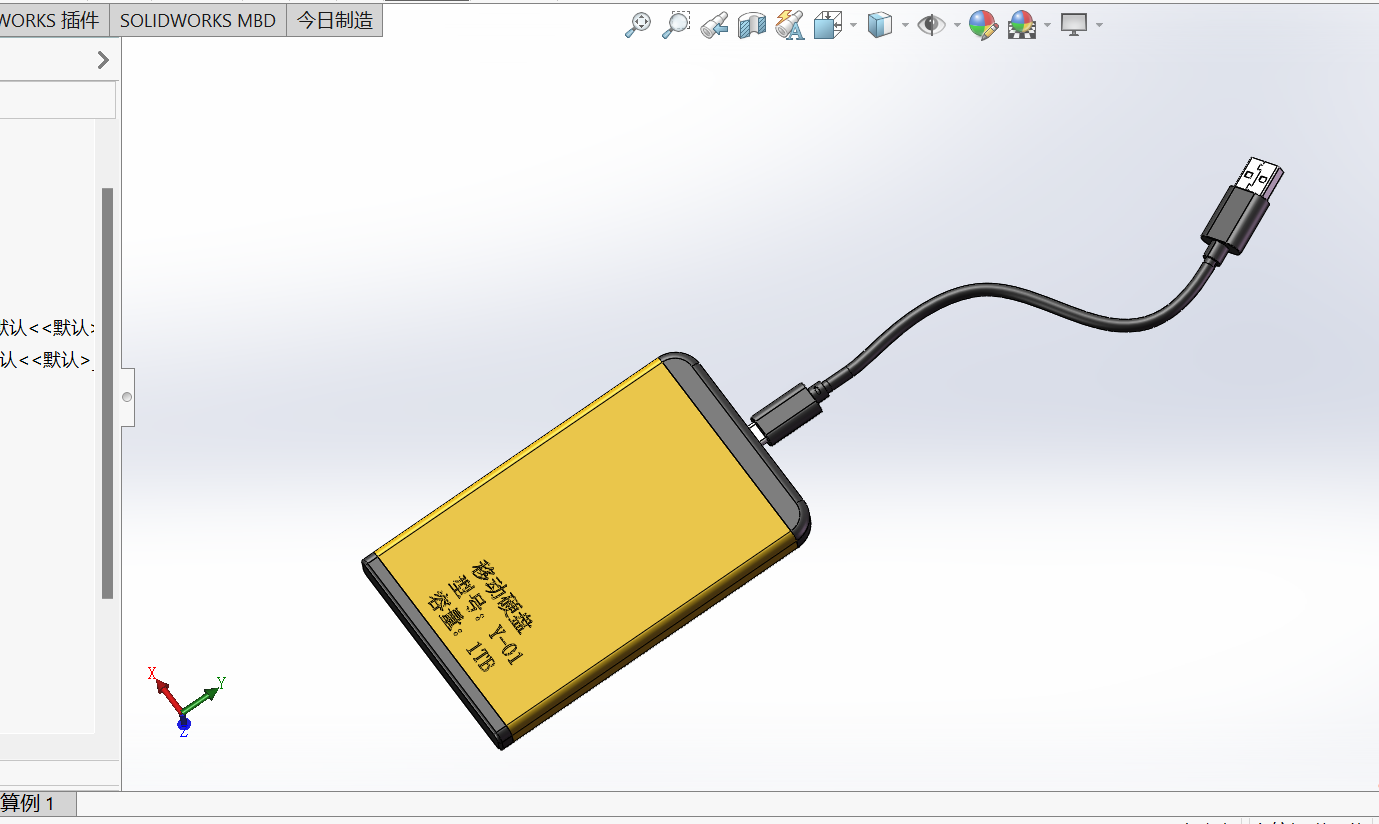This screenshot has width=1379, height=824.
Task: Select the Zoom to Area tool
Action: point(676,25)
